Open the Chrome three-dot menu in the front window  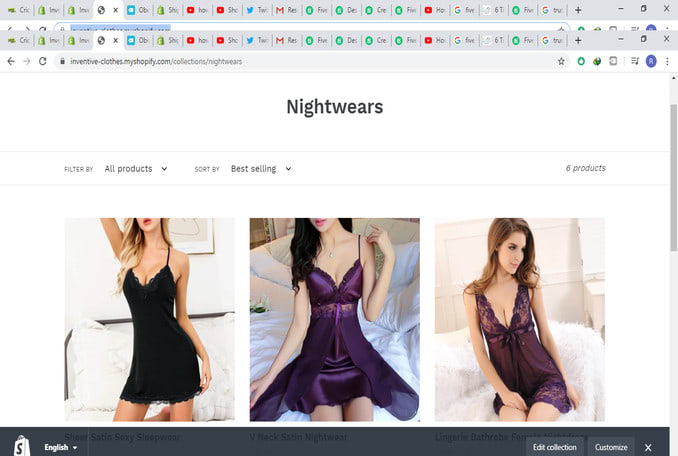667,61
